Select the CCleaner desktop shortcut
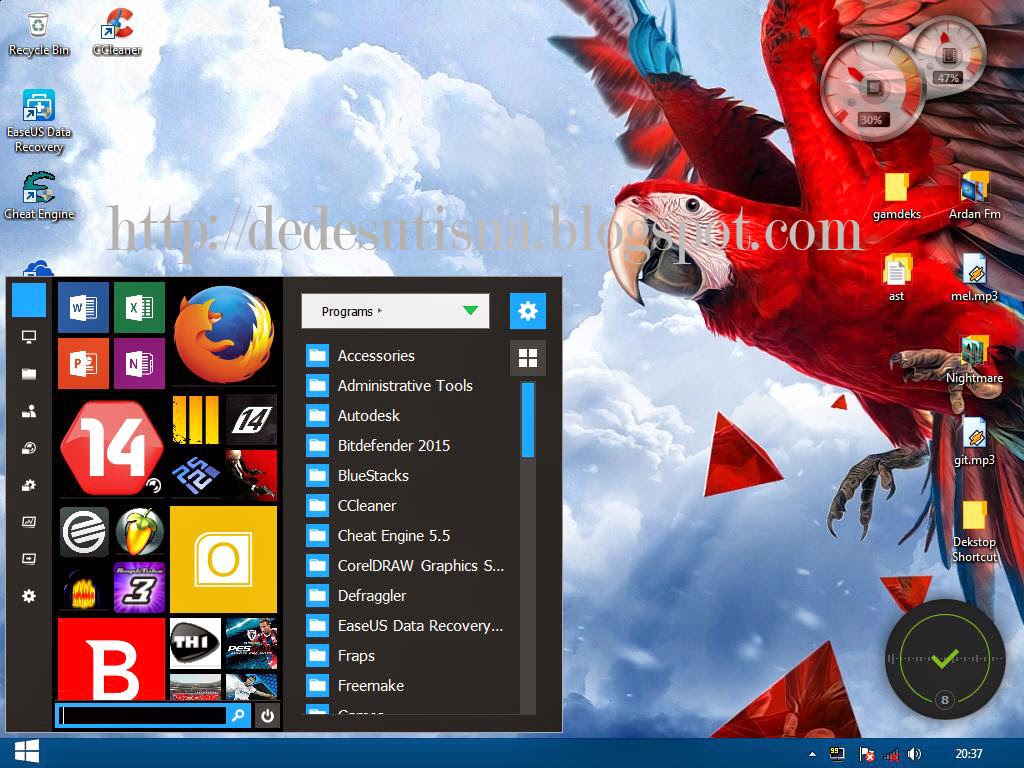The width and height of the screenshot is (1024, 768). 118,33
